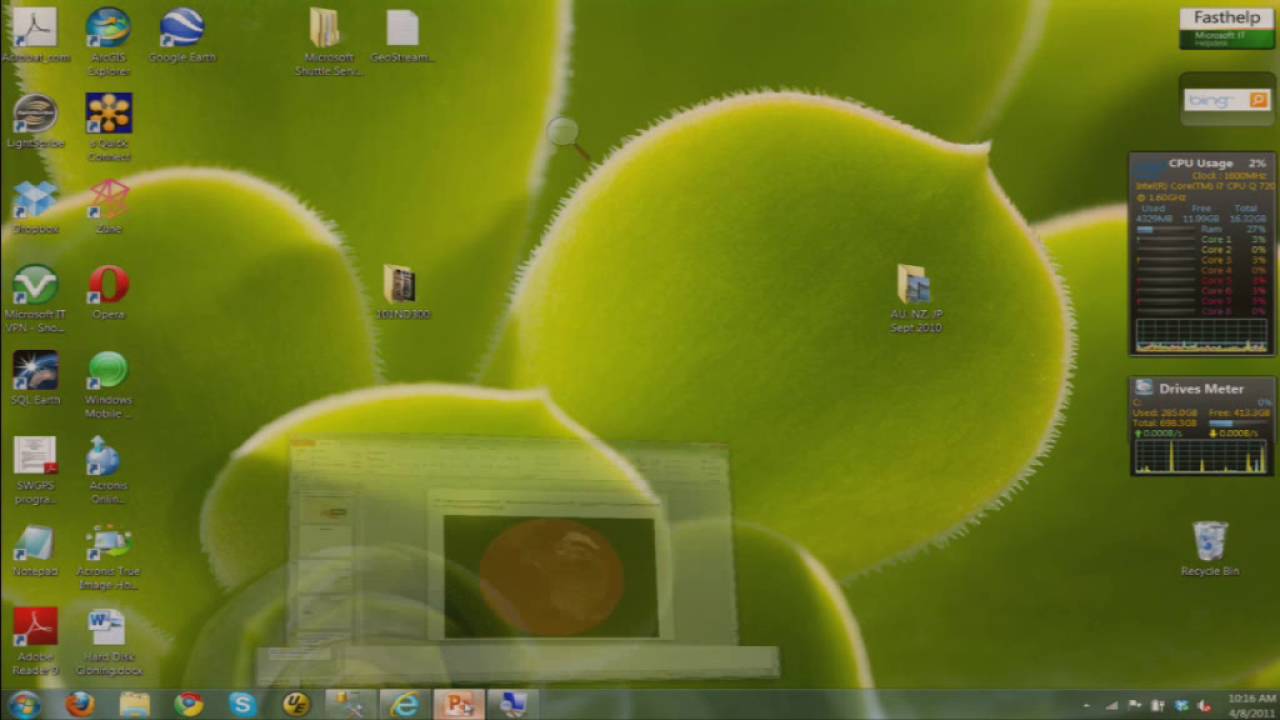1280x720 pixels.
Task: Click the Drives Meter gadget title
Action: 1201,389
